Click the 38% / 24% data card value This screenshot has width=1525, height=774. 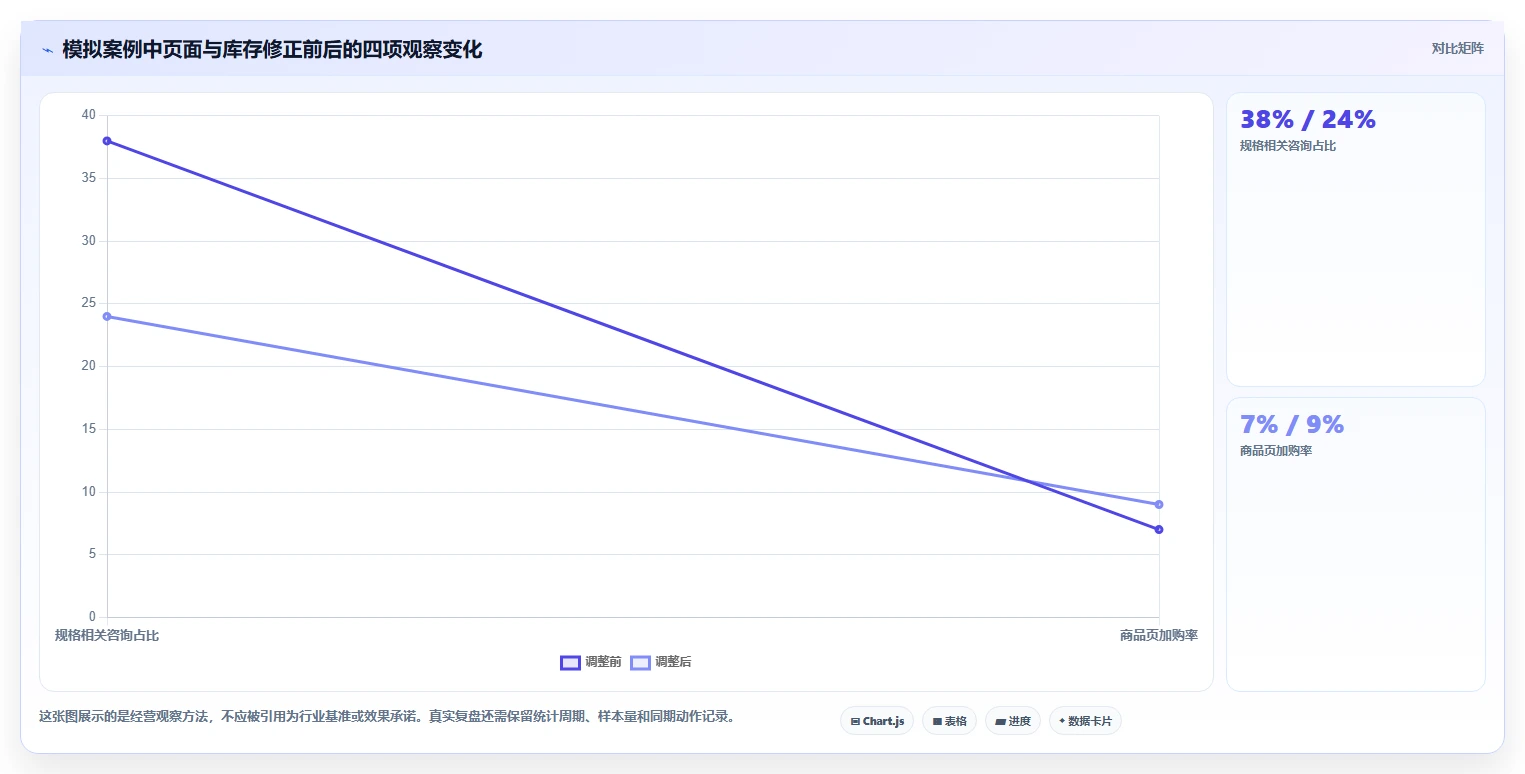(x=1308, y=120)
